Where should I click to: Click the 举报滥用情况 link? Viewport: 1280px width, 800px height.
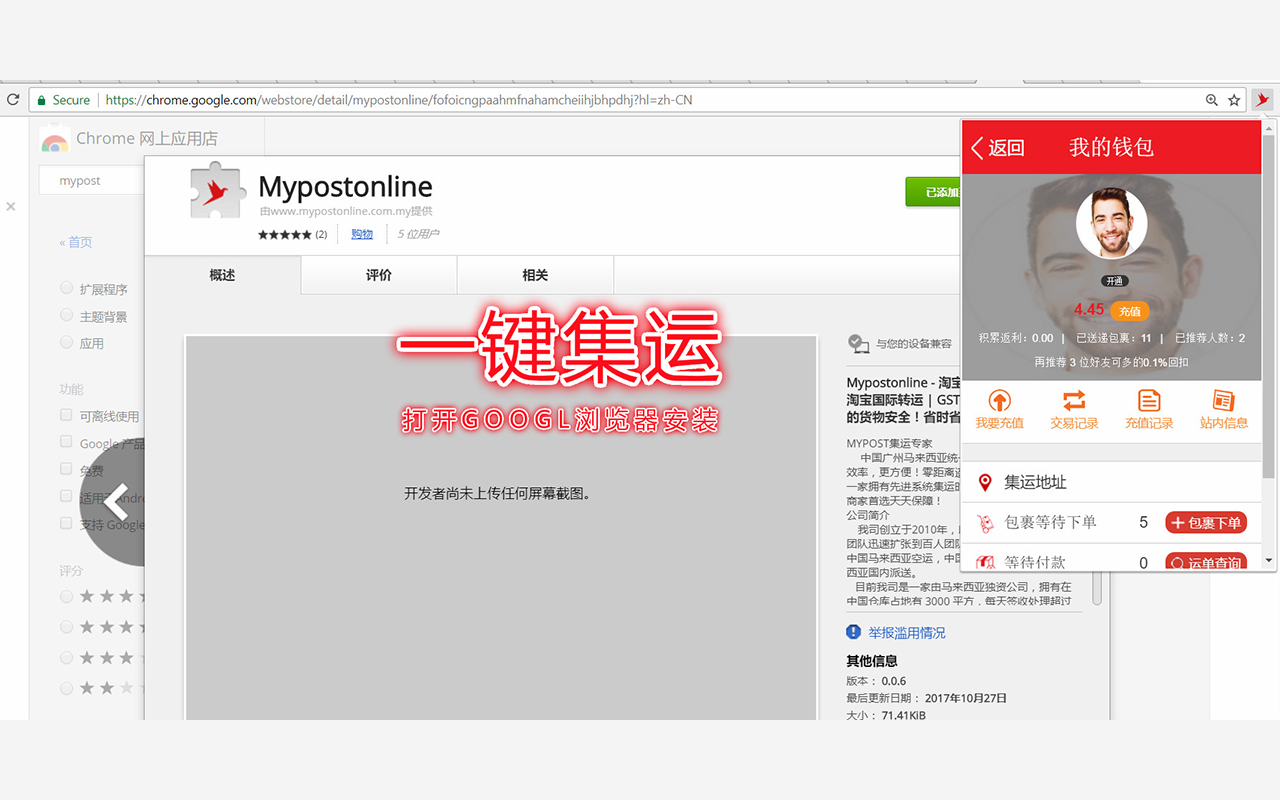coord(906,633)
